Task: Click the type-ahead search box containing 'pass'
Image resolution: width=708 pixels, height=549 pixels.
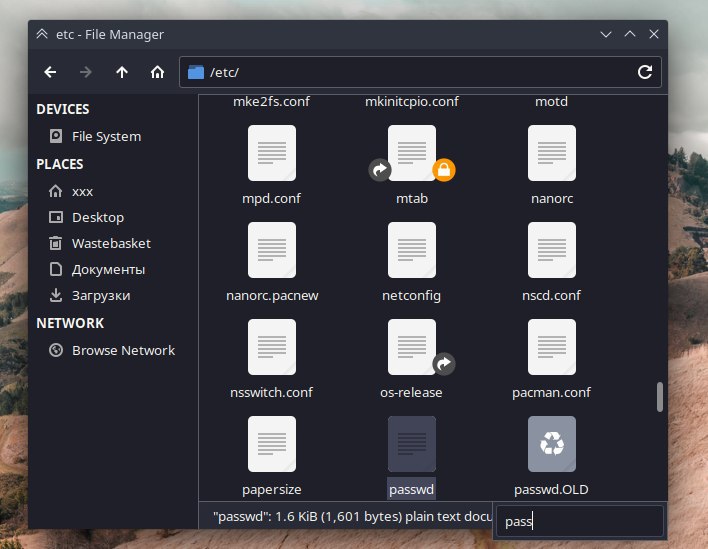Action: [x=580, y=521]
